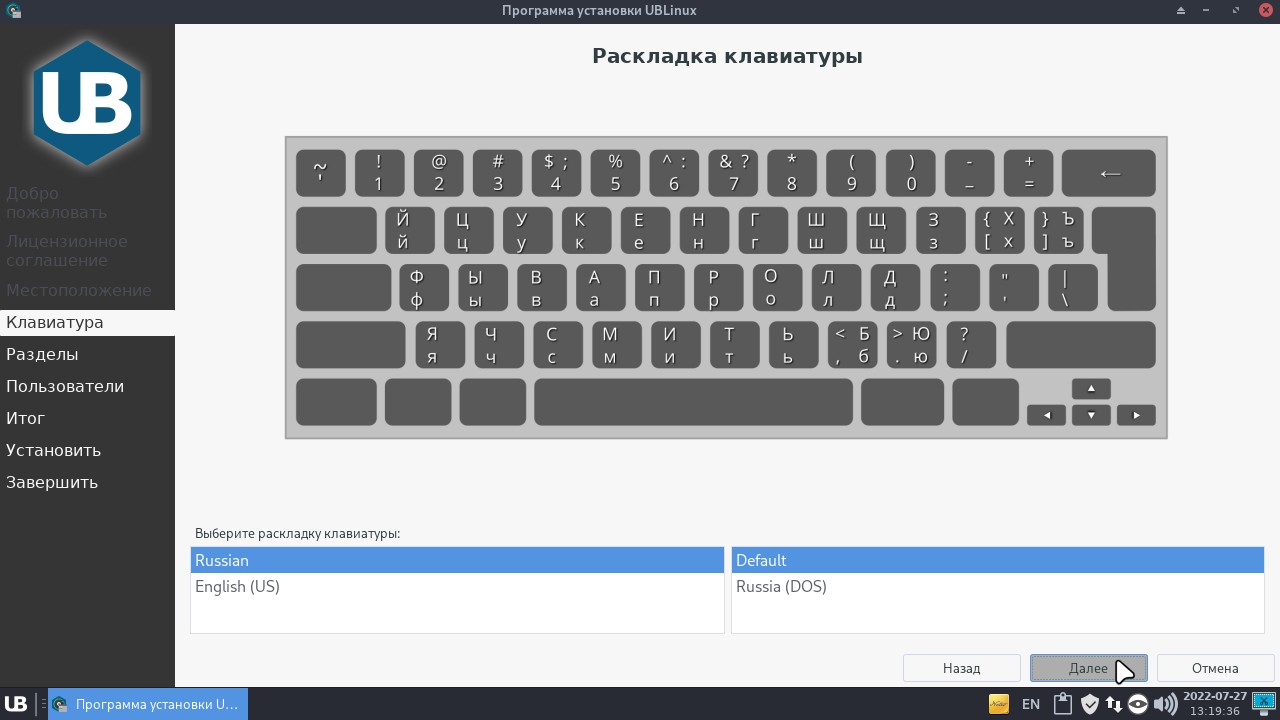Select the Итог step in sidebar
The image size is (1280, 720).
[87, 418]
